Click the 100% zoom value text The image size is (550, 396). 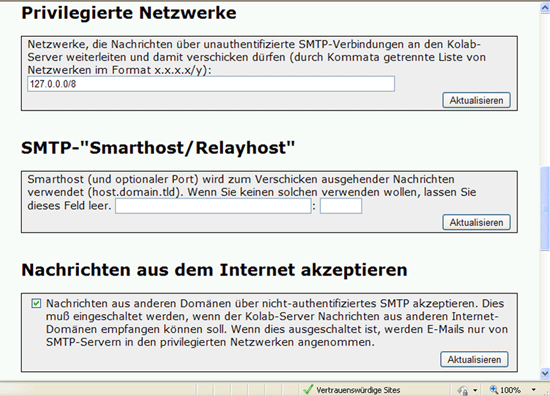point(510,390)
